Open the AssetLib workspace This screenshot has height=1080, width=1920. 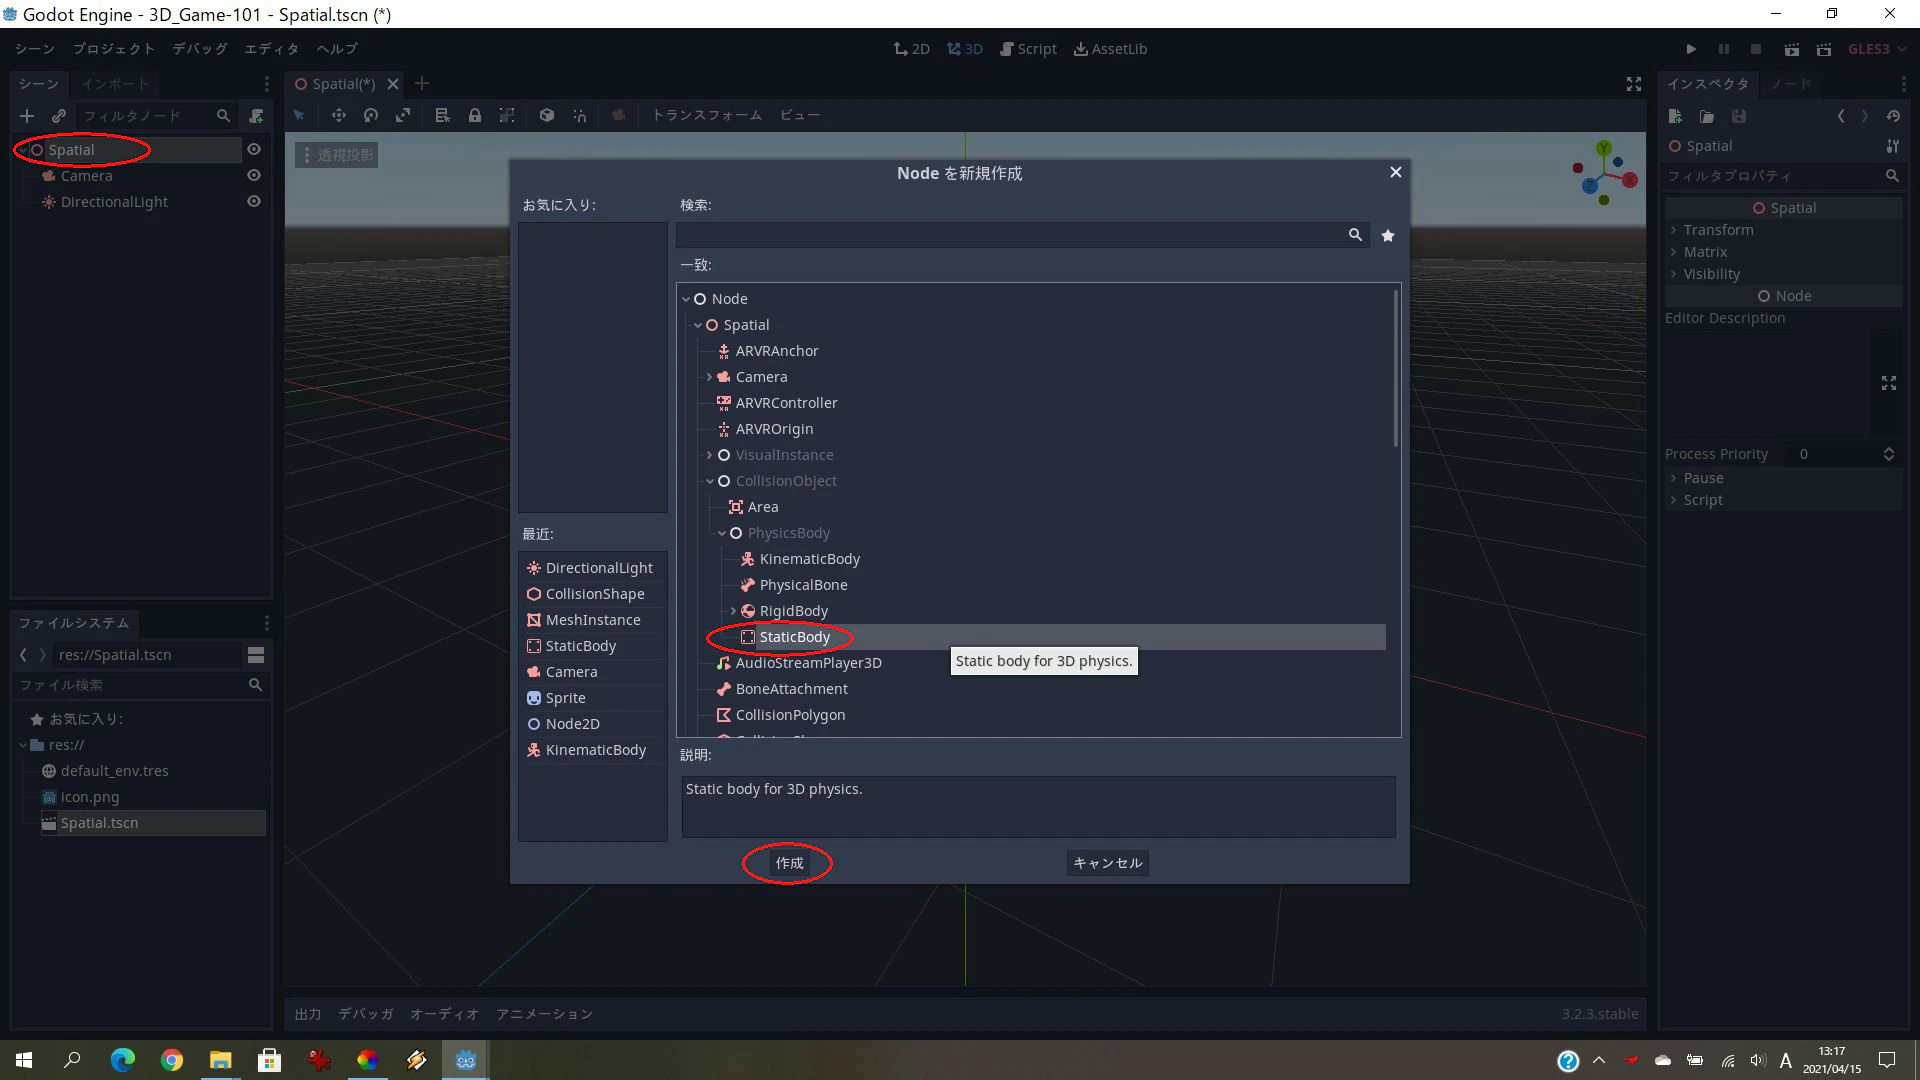tap(1110, 49)
